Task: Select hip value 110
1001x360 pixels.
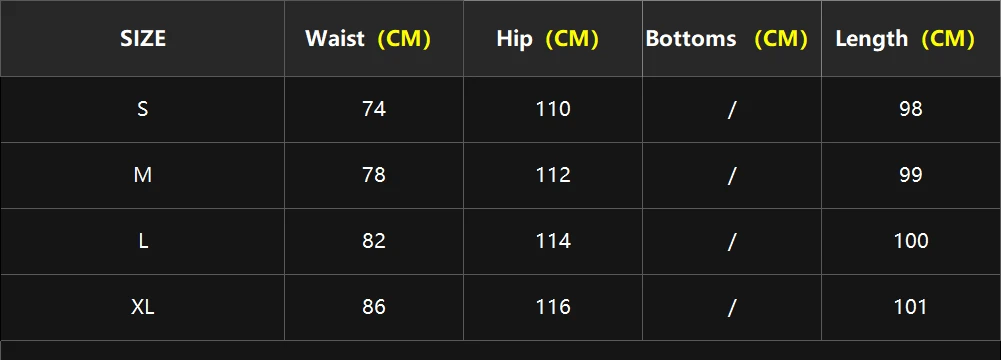Action: click(553, 110)
